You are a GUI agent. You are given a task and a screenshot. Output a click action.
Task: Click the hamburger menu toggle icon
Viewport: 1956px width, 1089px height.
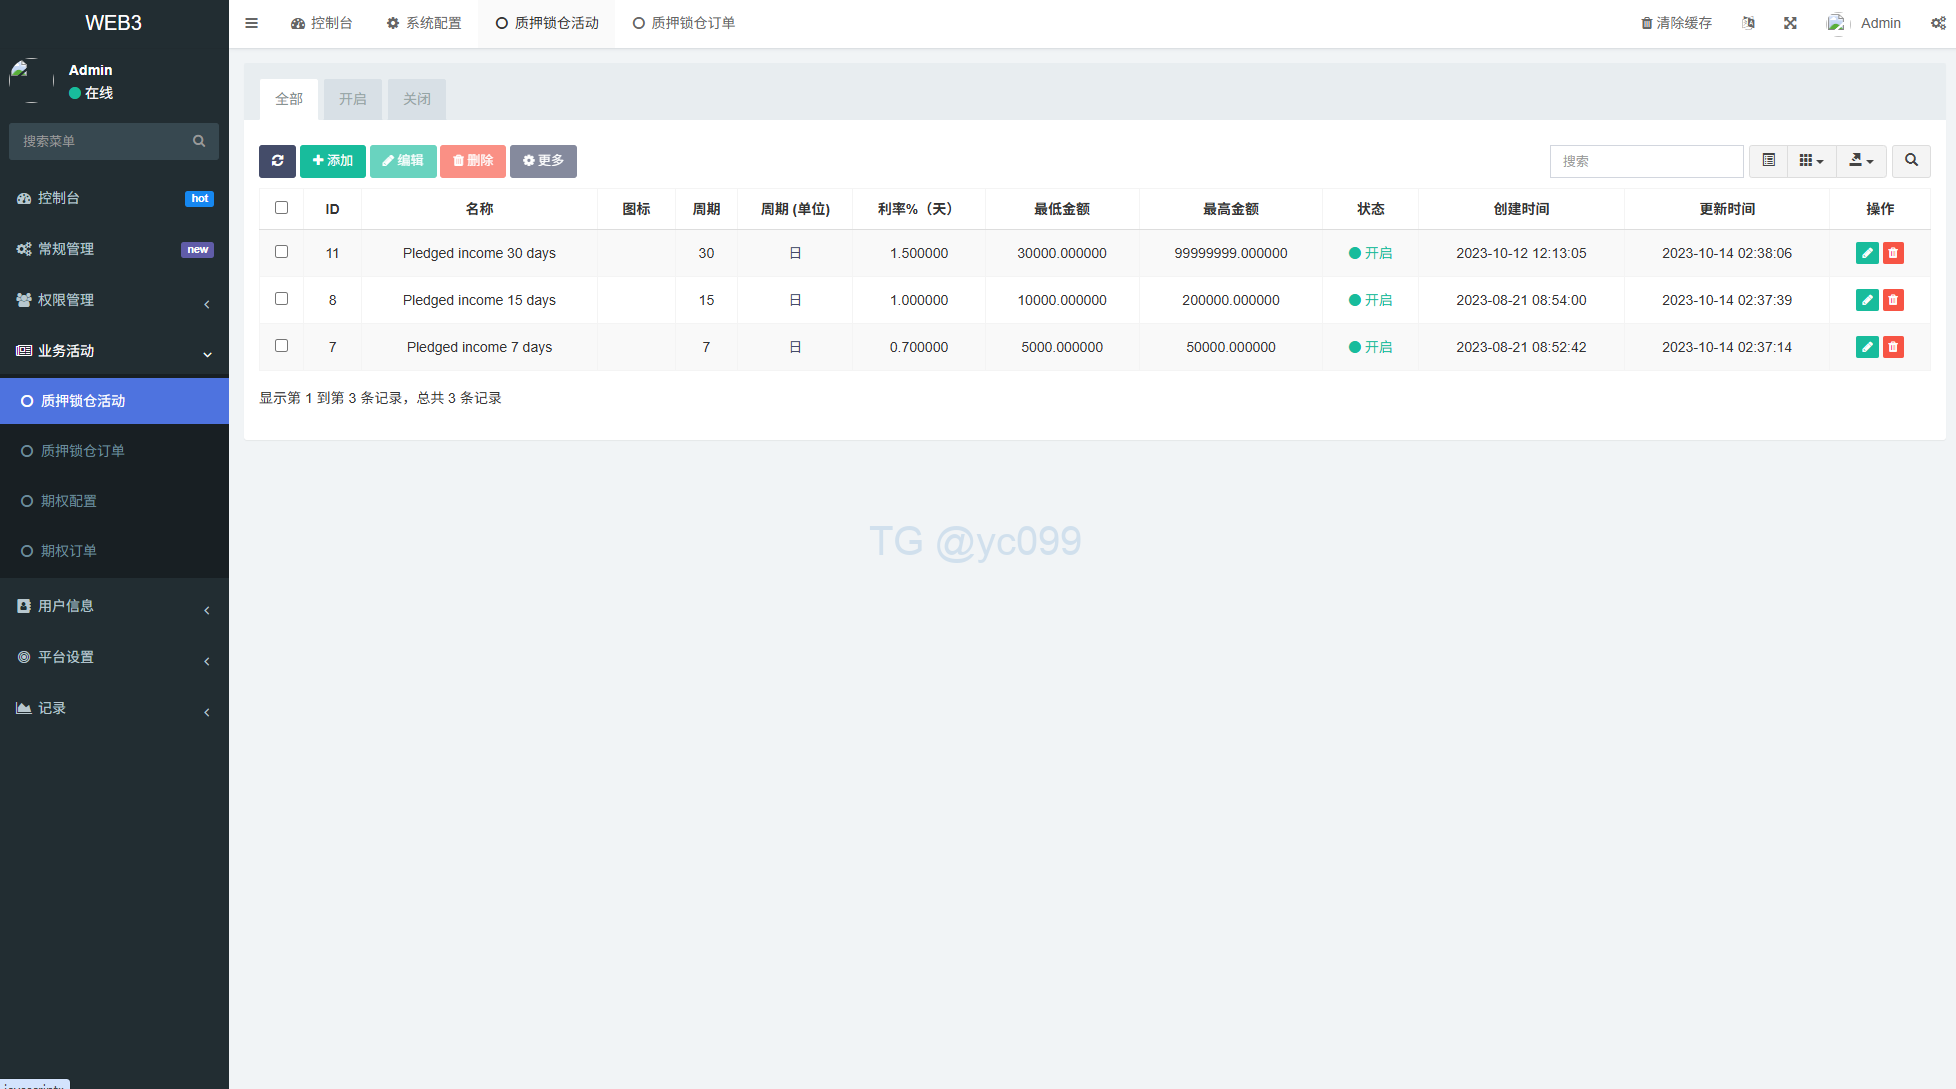pyautogui.click(x=252, y=23)
